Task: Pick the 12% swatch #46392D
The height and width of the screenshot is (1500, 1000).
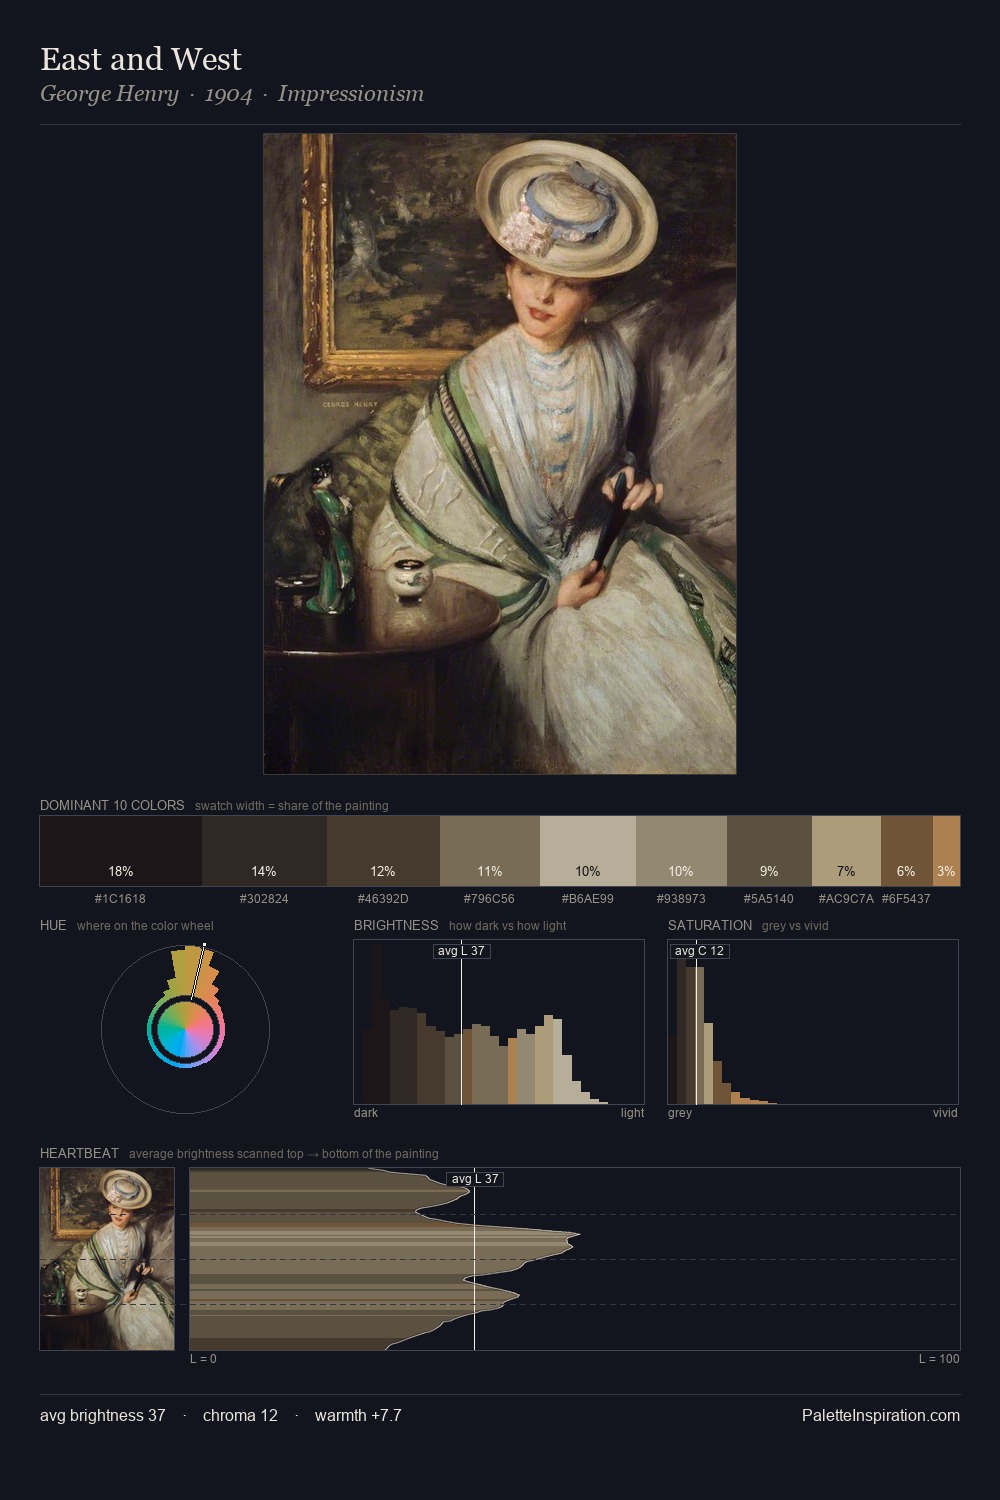Action: click(x=383, y=851)
